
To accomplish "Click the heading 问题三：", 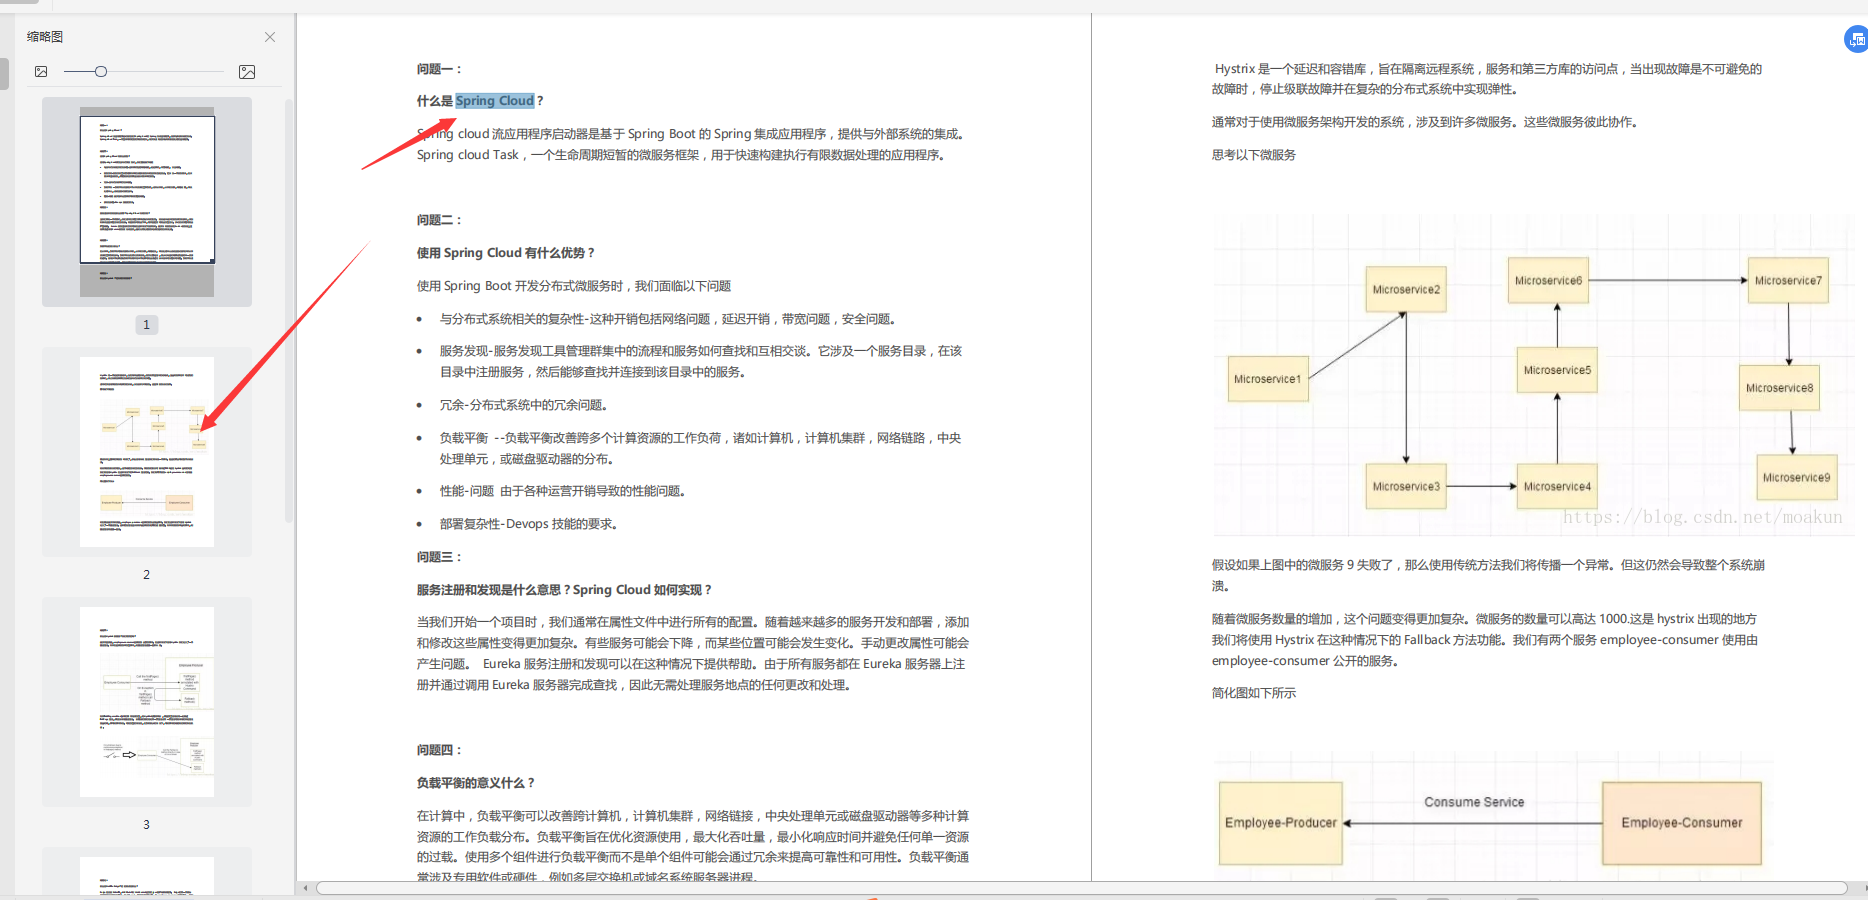I will 440,557.
